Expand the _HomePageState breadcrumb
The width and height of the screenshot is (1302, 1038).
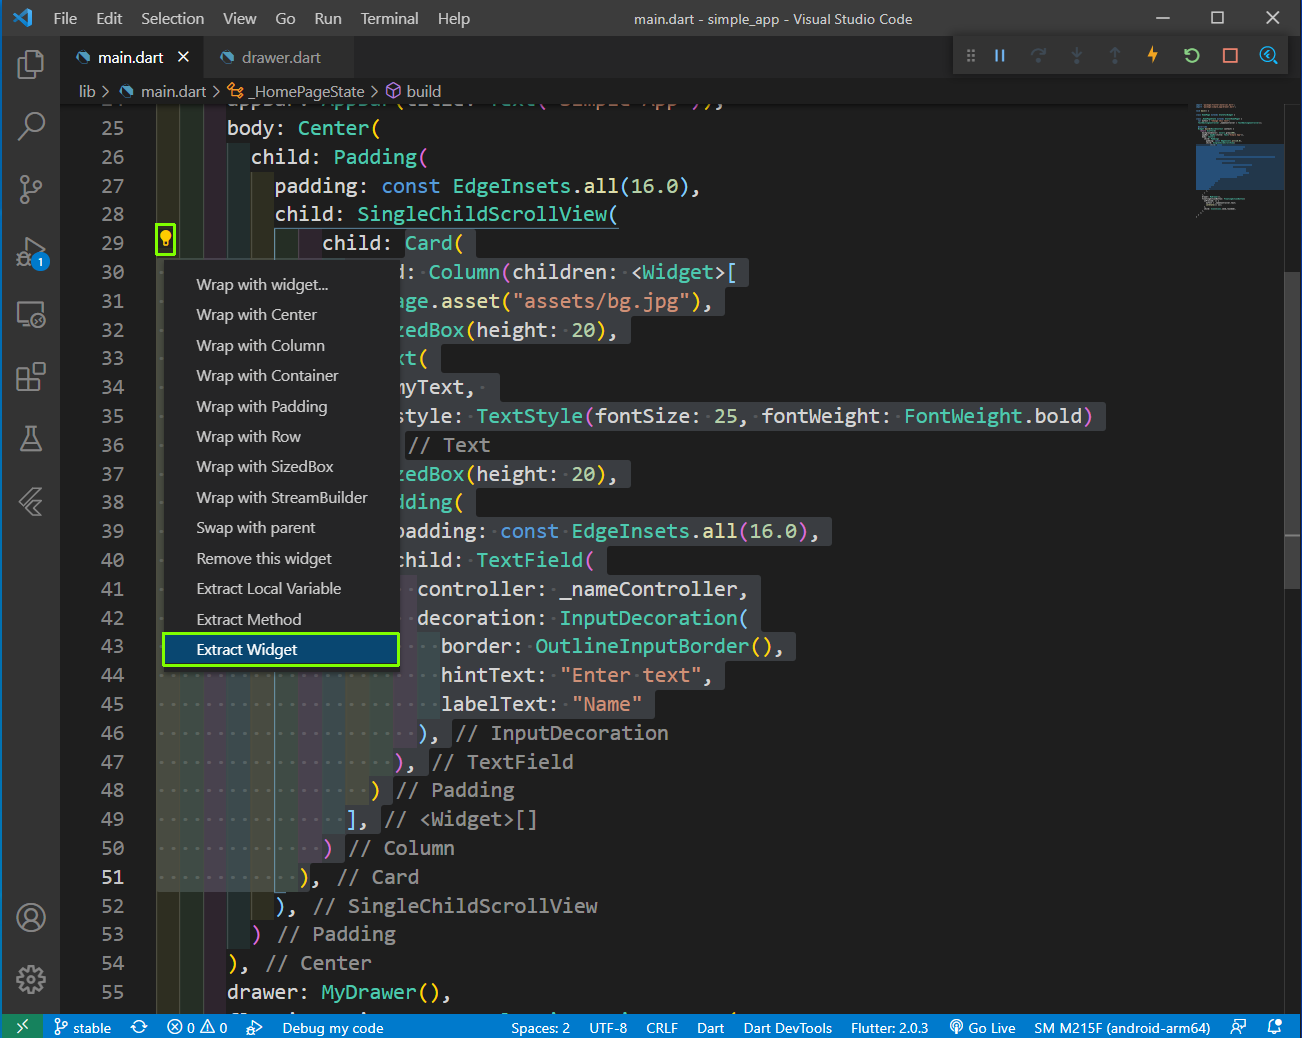(296, 91)
